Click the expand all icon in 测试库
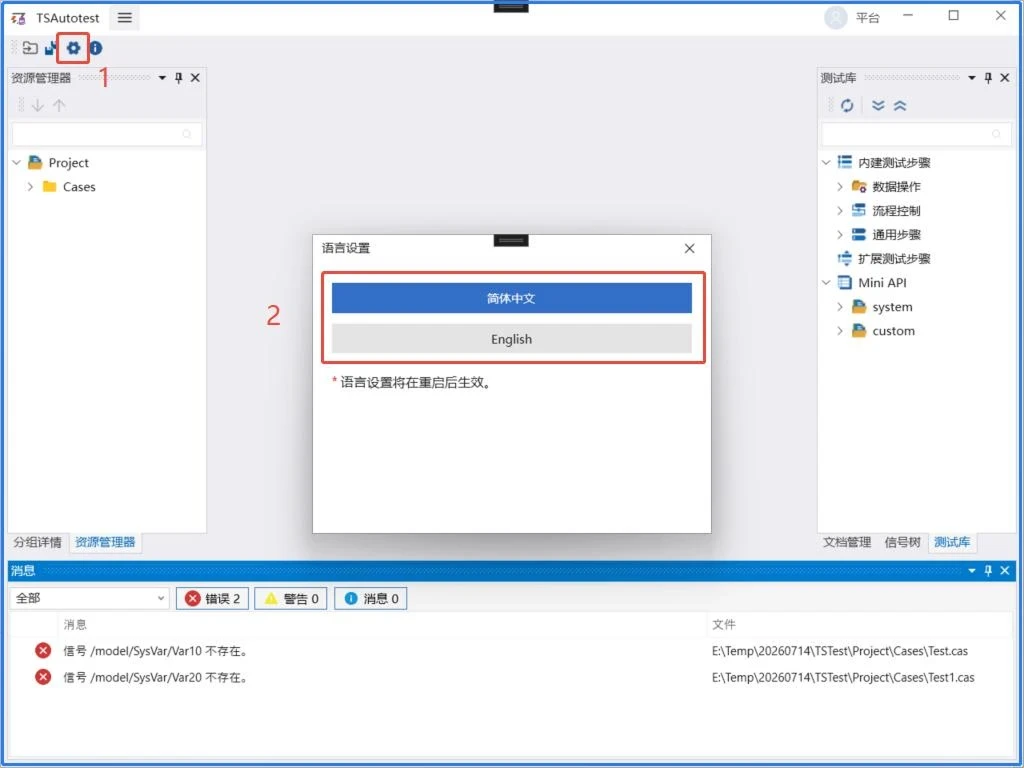 coord(878,105)
